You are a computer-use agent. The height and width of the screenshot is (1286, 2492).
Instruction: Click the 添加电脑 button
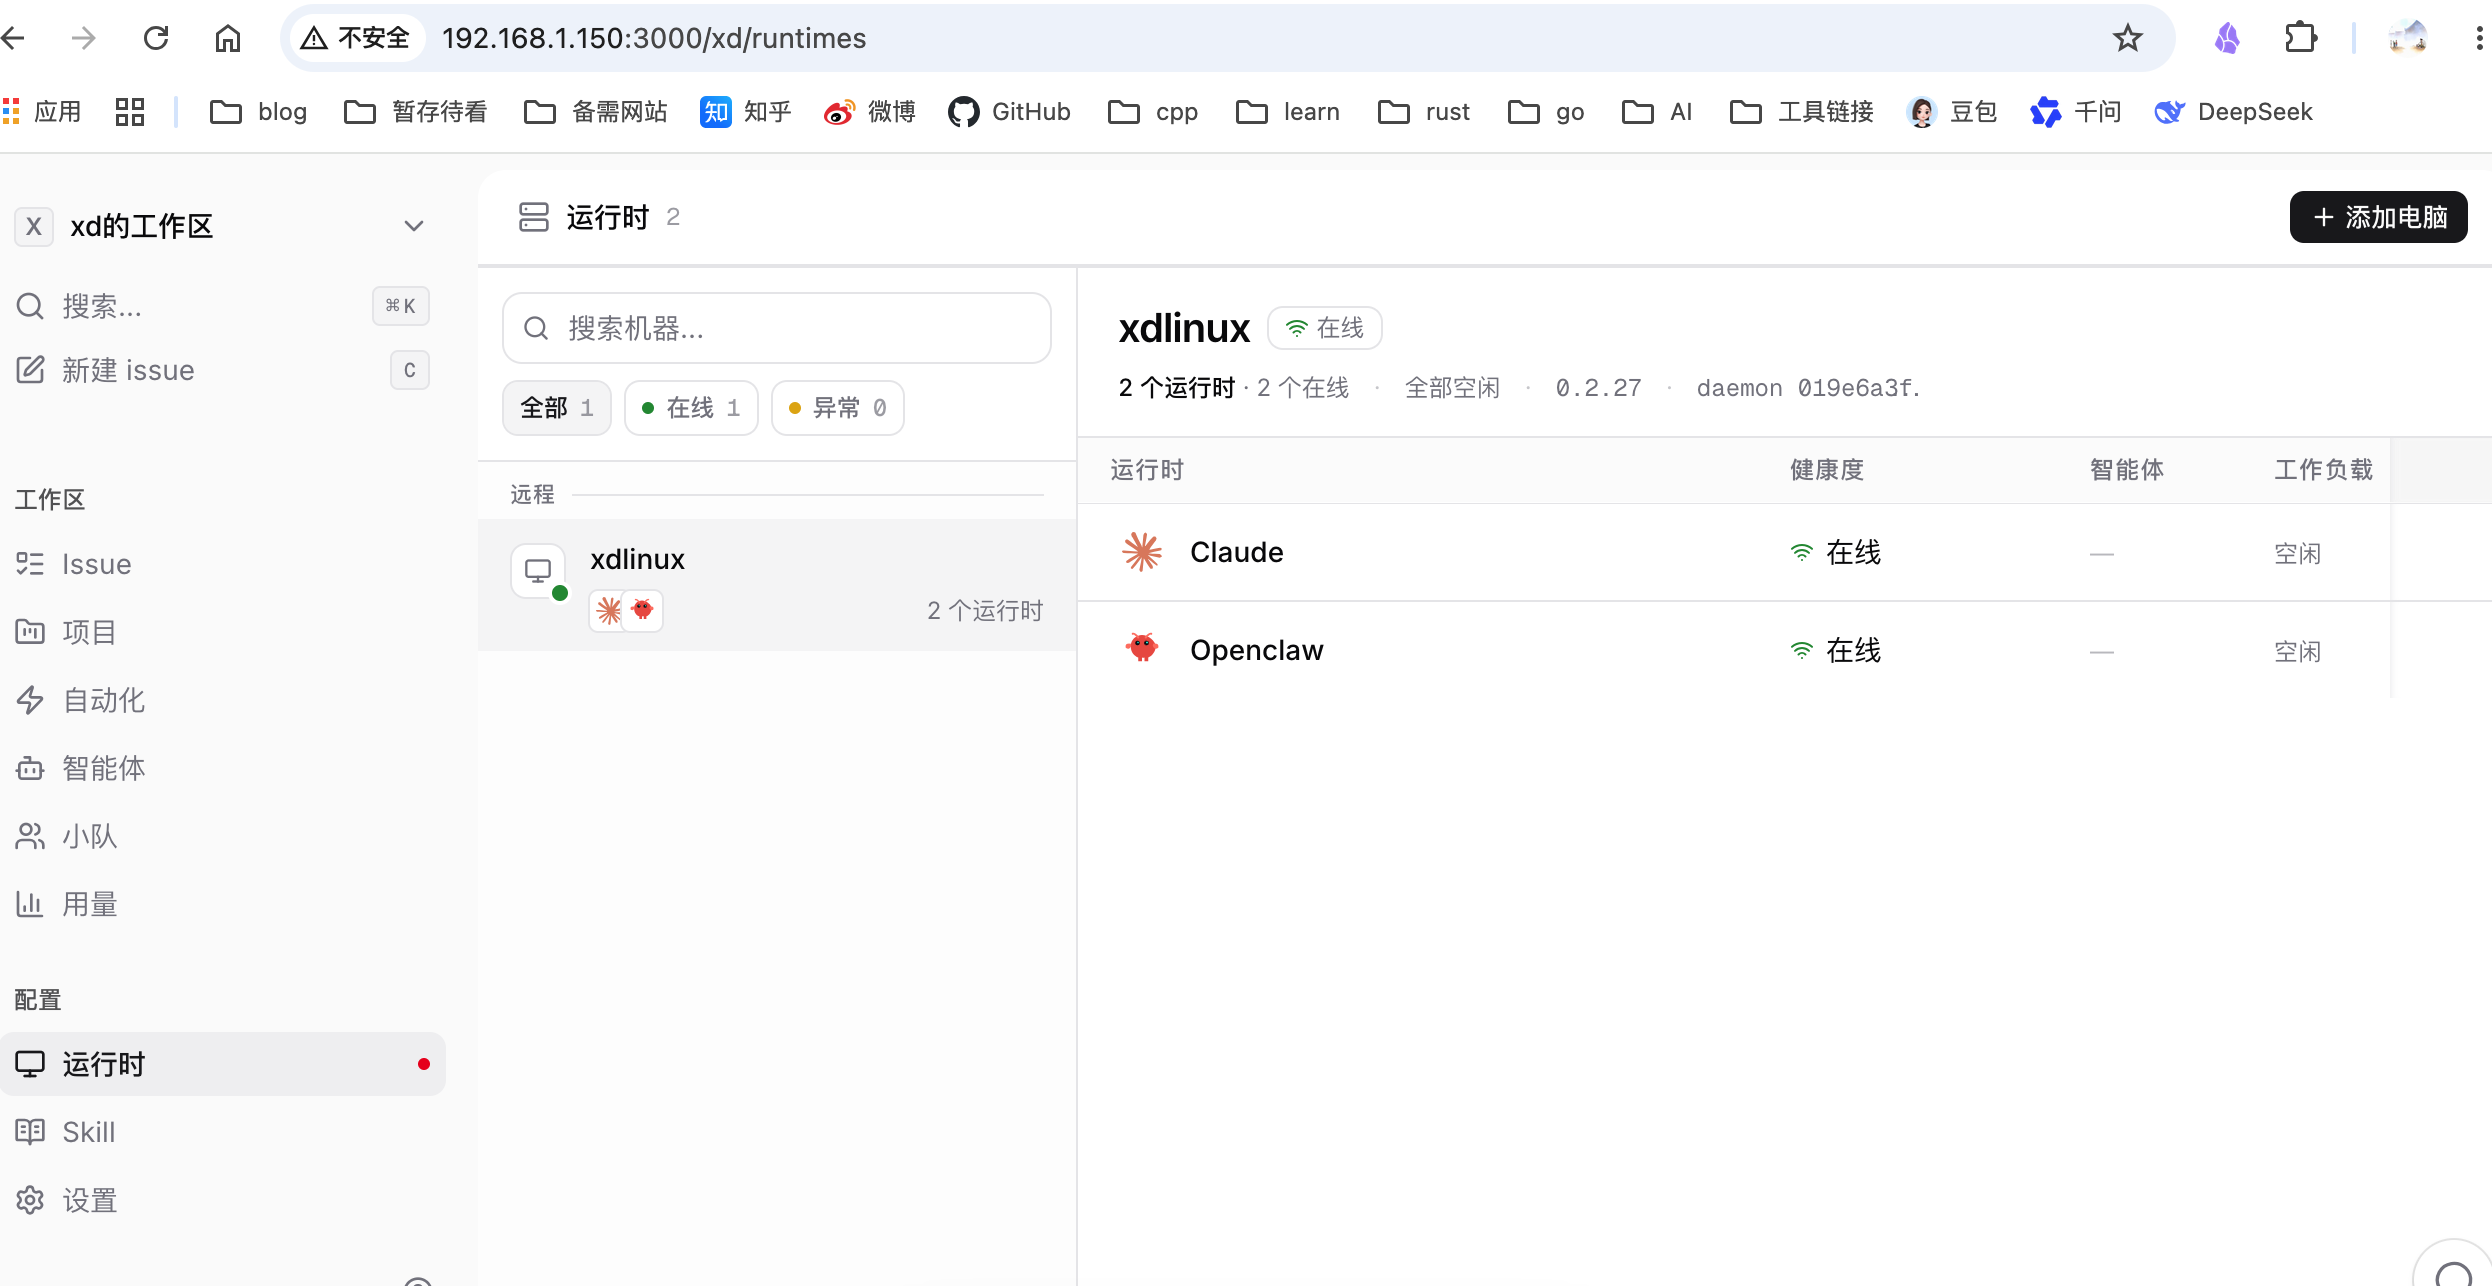(2378, 217)
